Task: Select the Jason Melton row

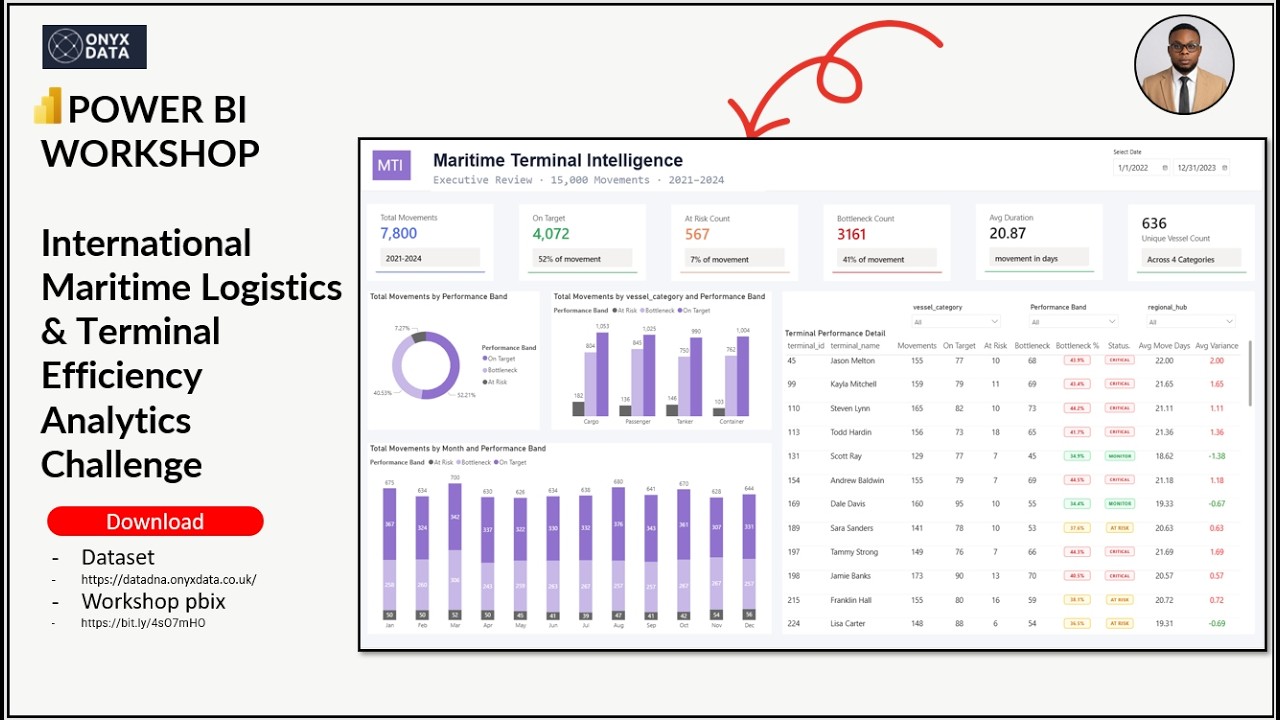Action: tap(1014, 360)
